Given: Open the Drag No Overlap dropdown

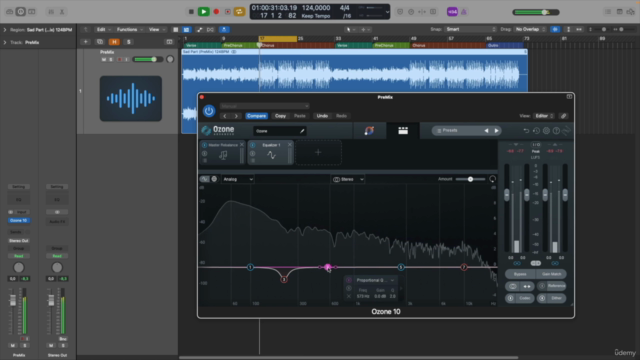Looking at the screenshot, I should click(530, 29).
